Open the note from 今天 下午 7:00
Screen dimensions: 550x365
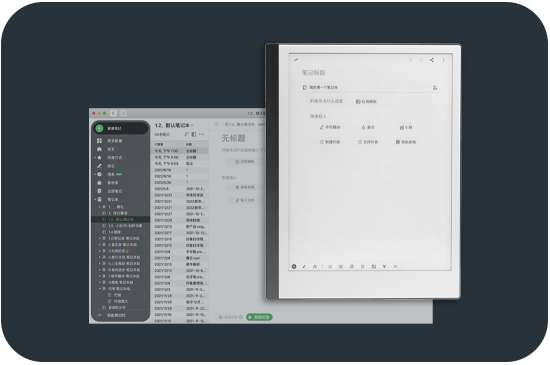coord(180,151)
